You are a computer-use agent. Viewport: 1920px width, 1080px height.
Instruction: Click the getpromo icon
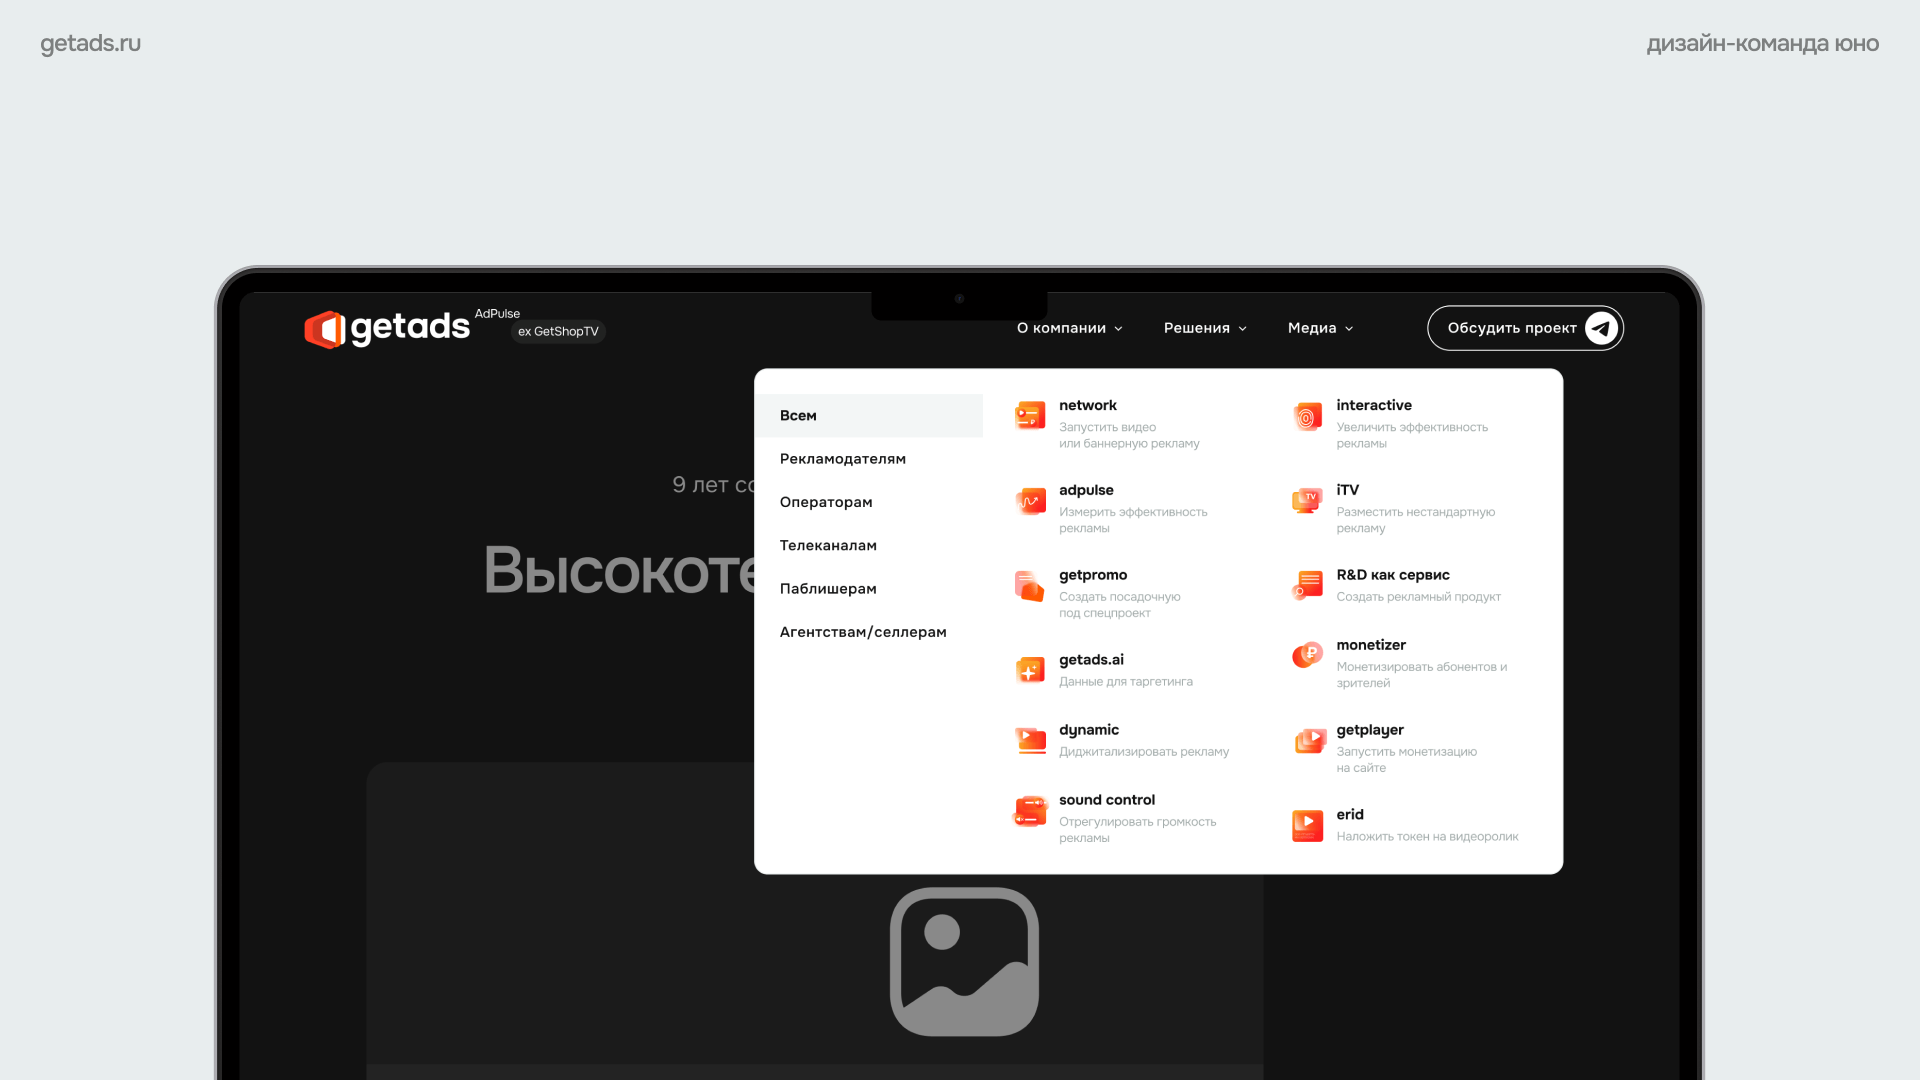(x=1030, y=586)
